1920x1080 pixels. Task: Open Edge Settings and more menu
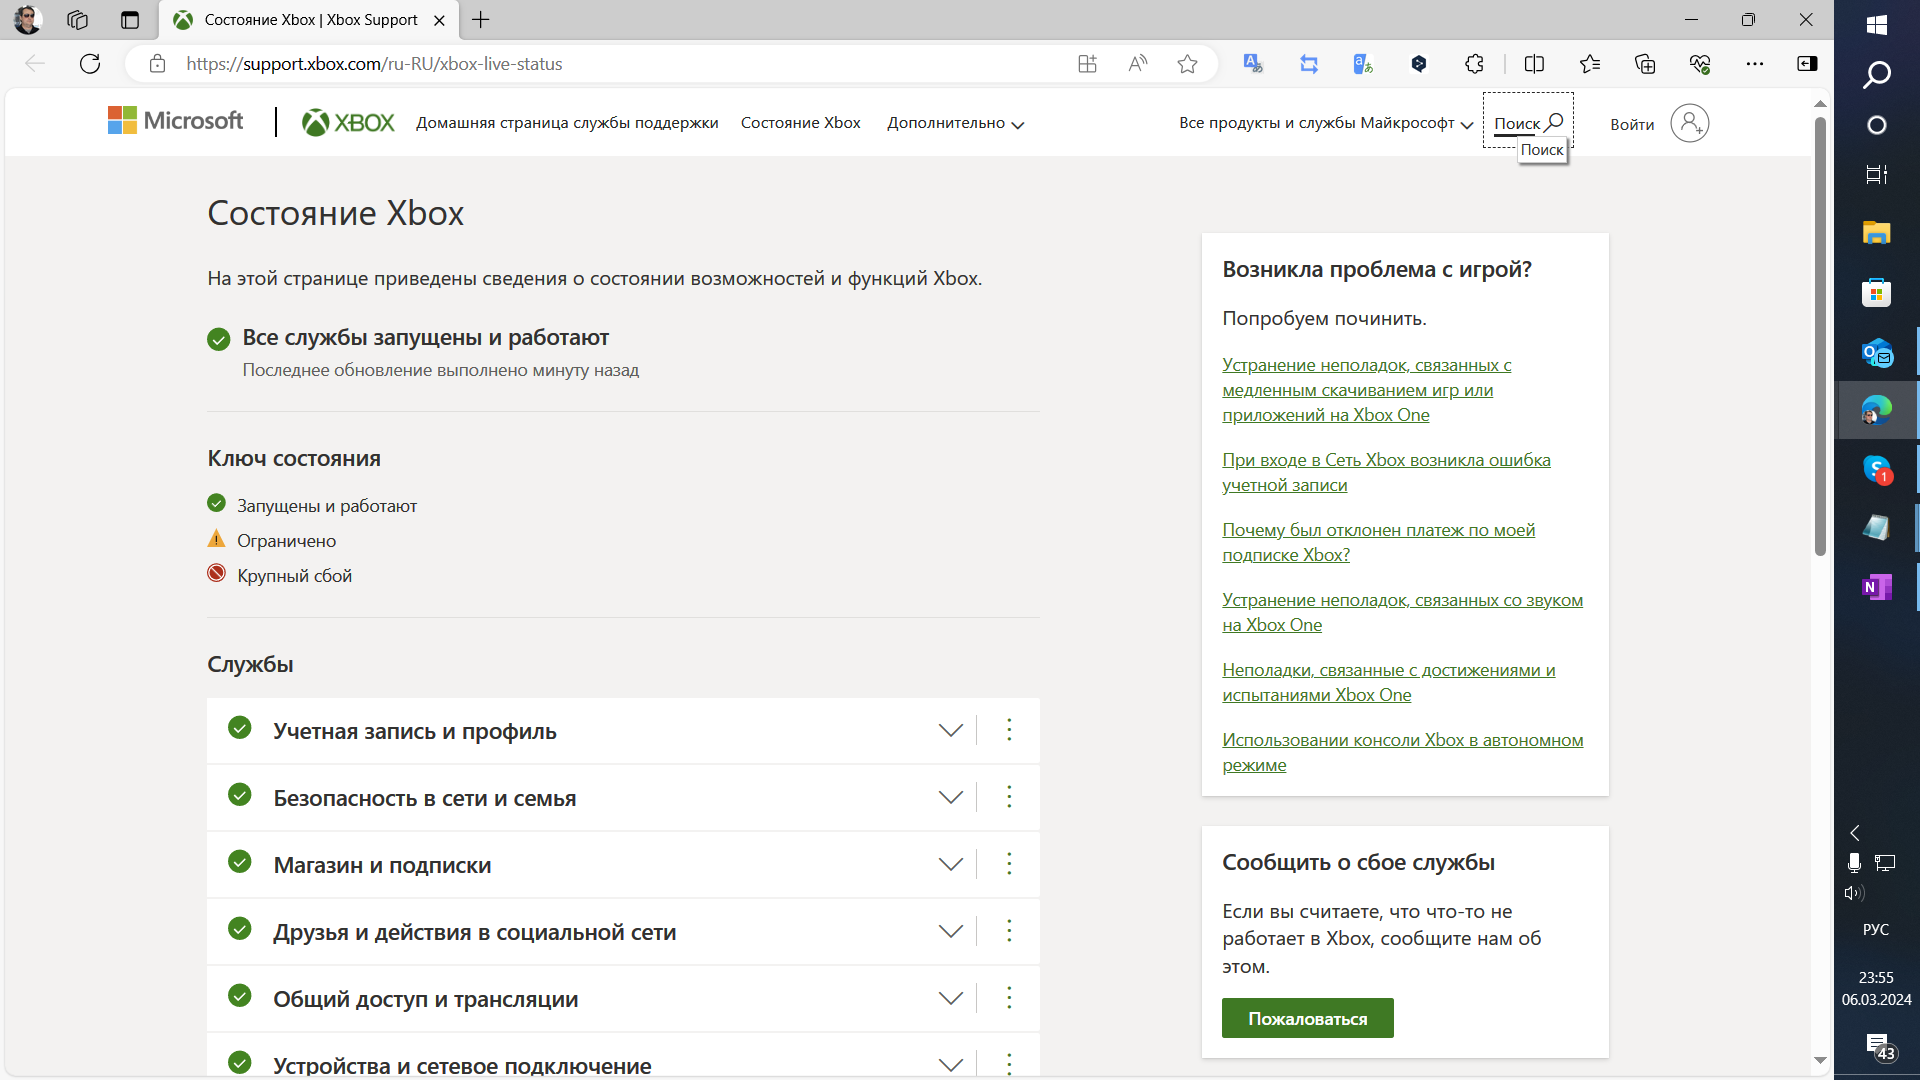(1755, 64)
